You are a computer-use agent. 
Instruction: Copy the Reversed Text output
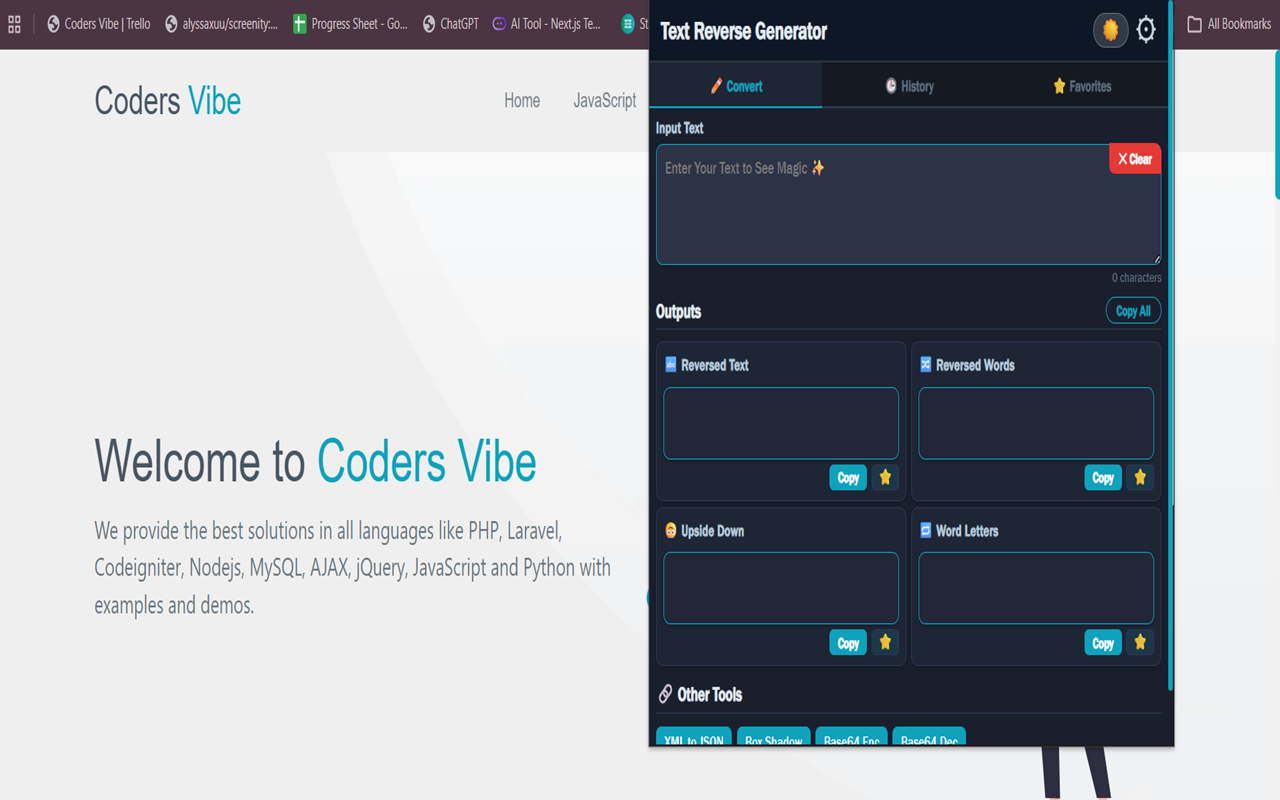[848, 478]
